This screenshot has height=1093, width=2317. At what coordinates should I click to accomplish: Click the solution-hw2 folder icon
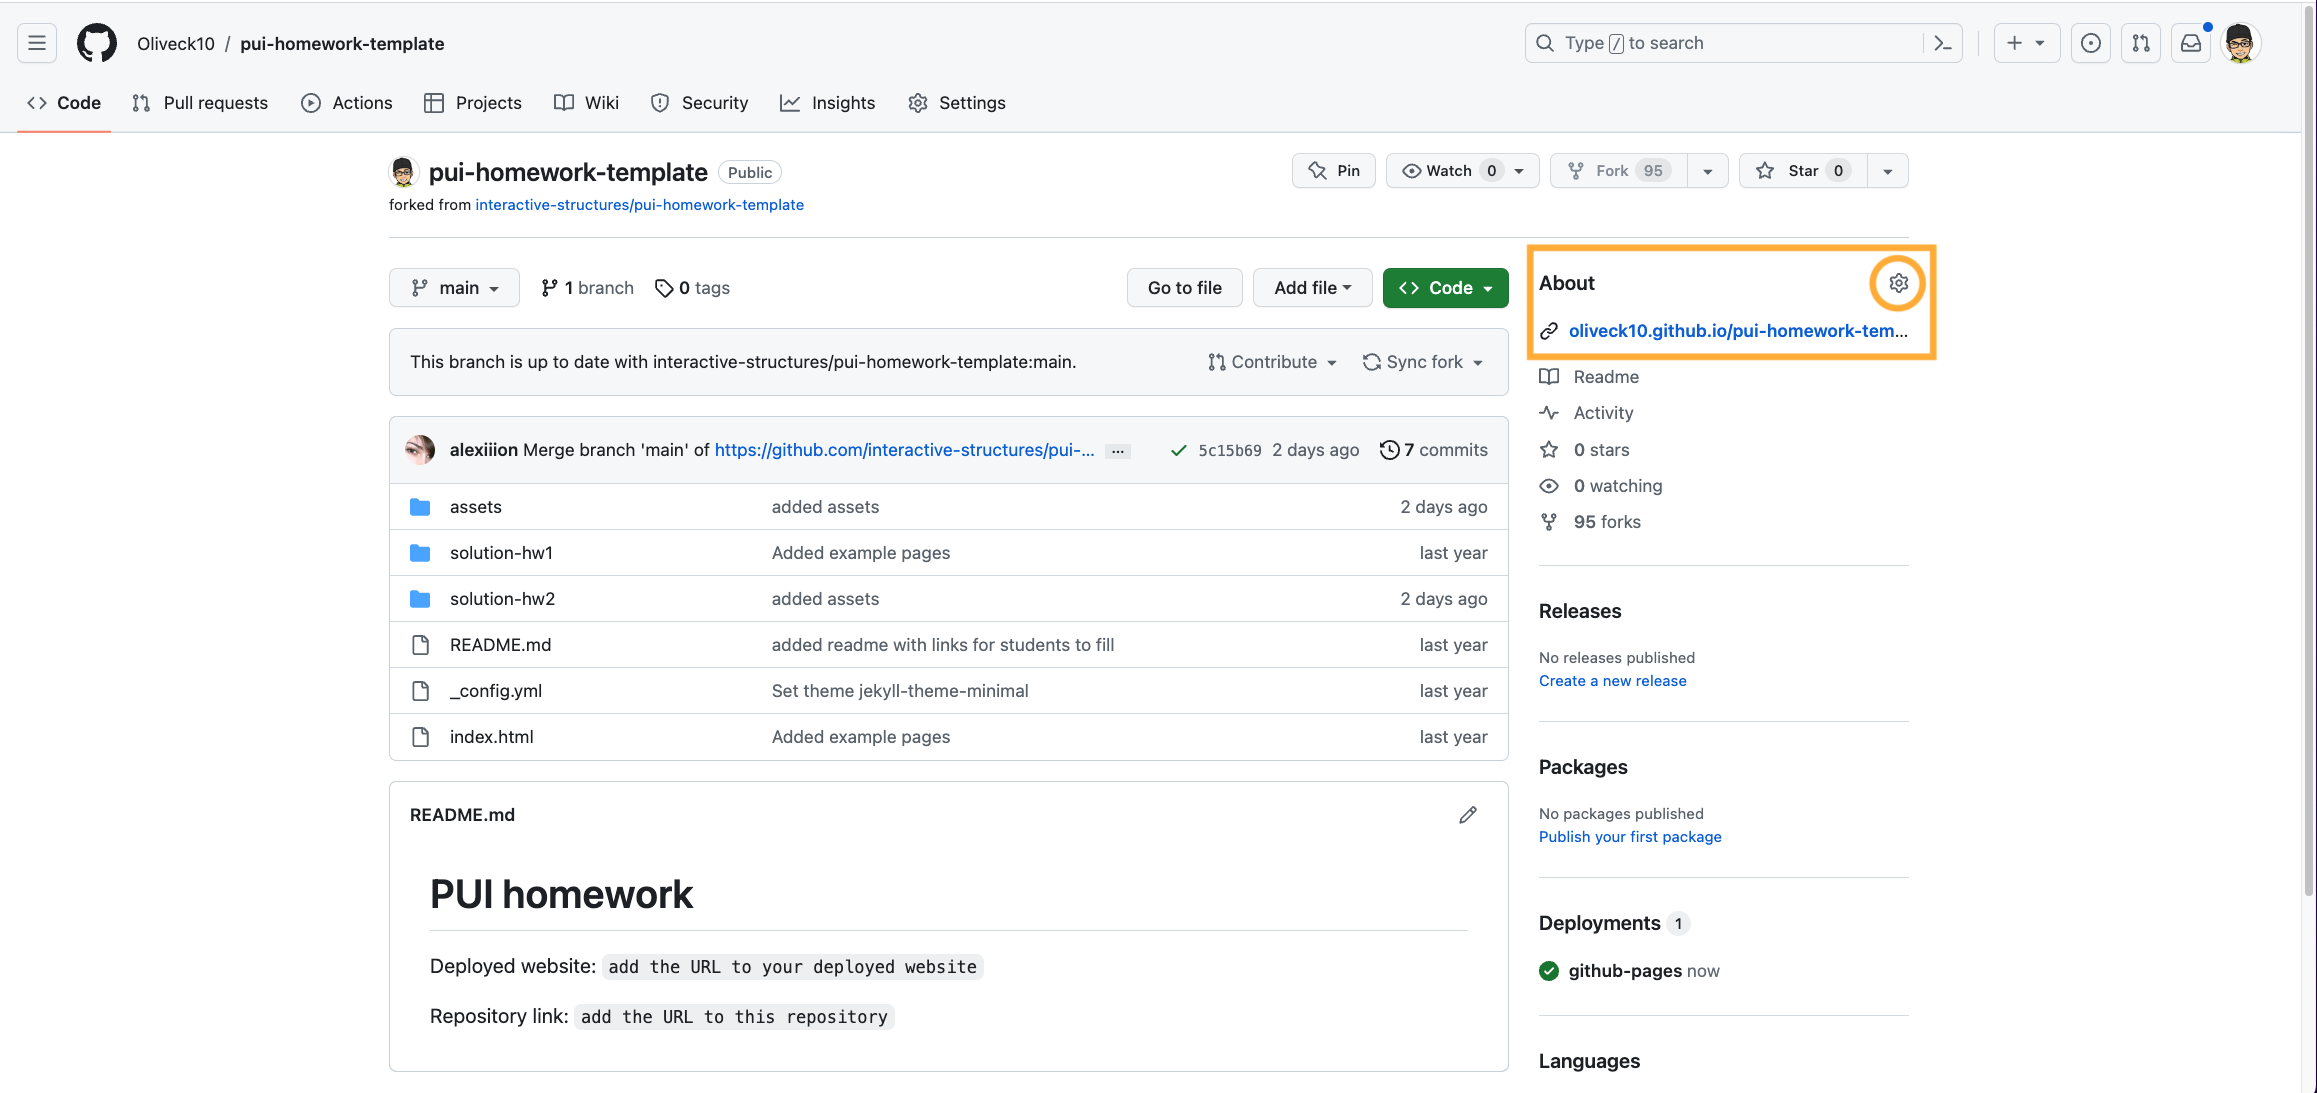pyautogui.click(x=420, y=599)
